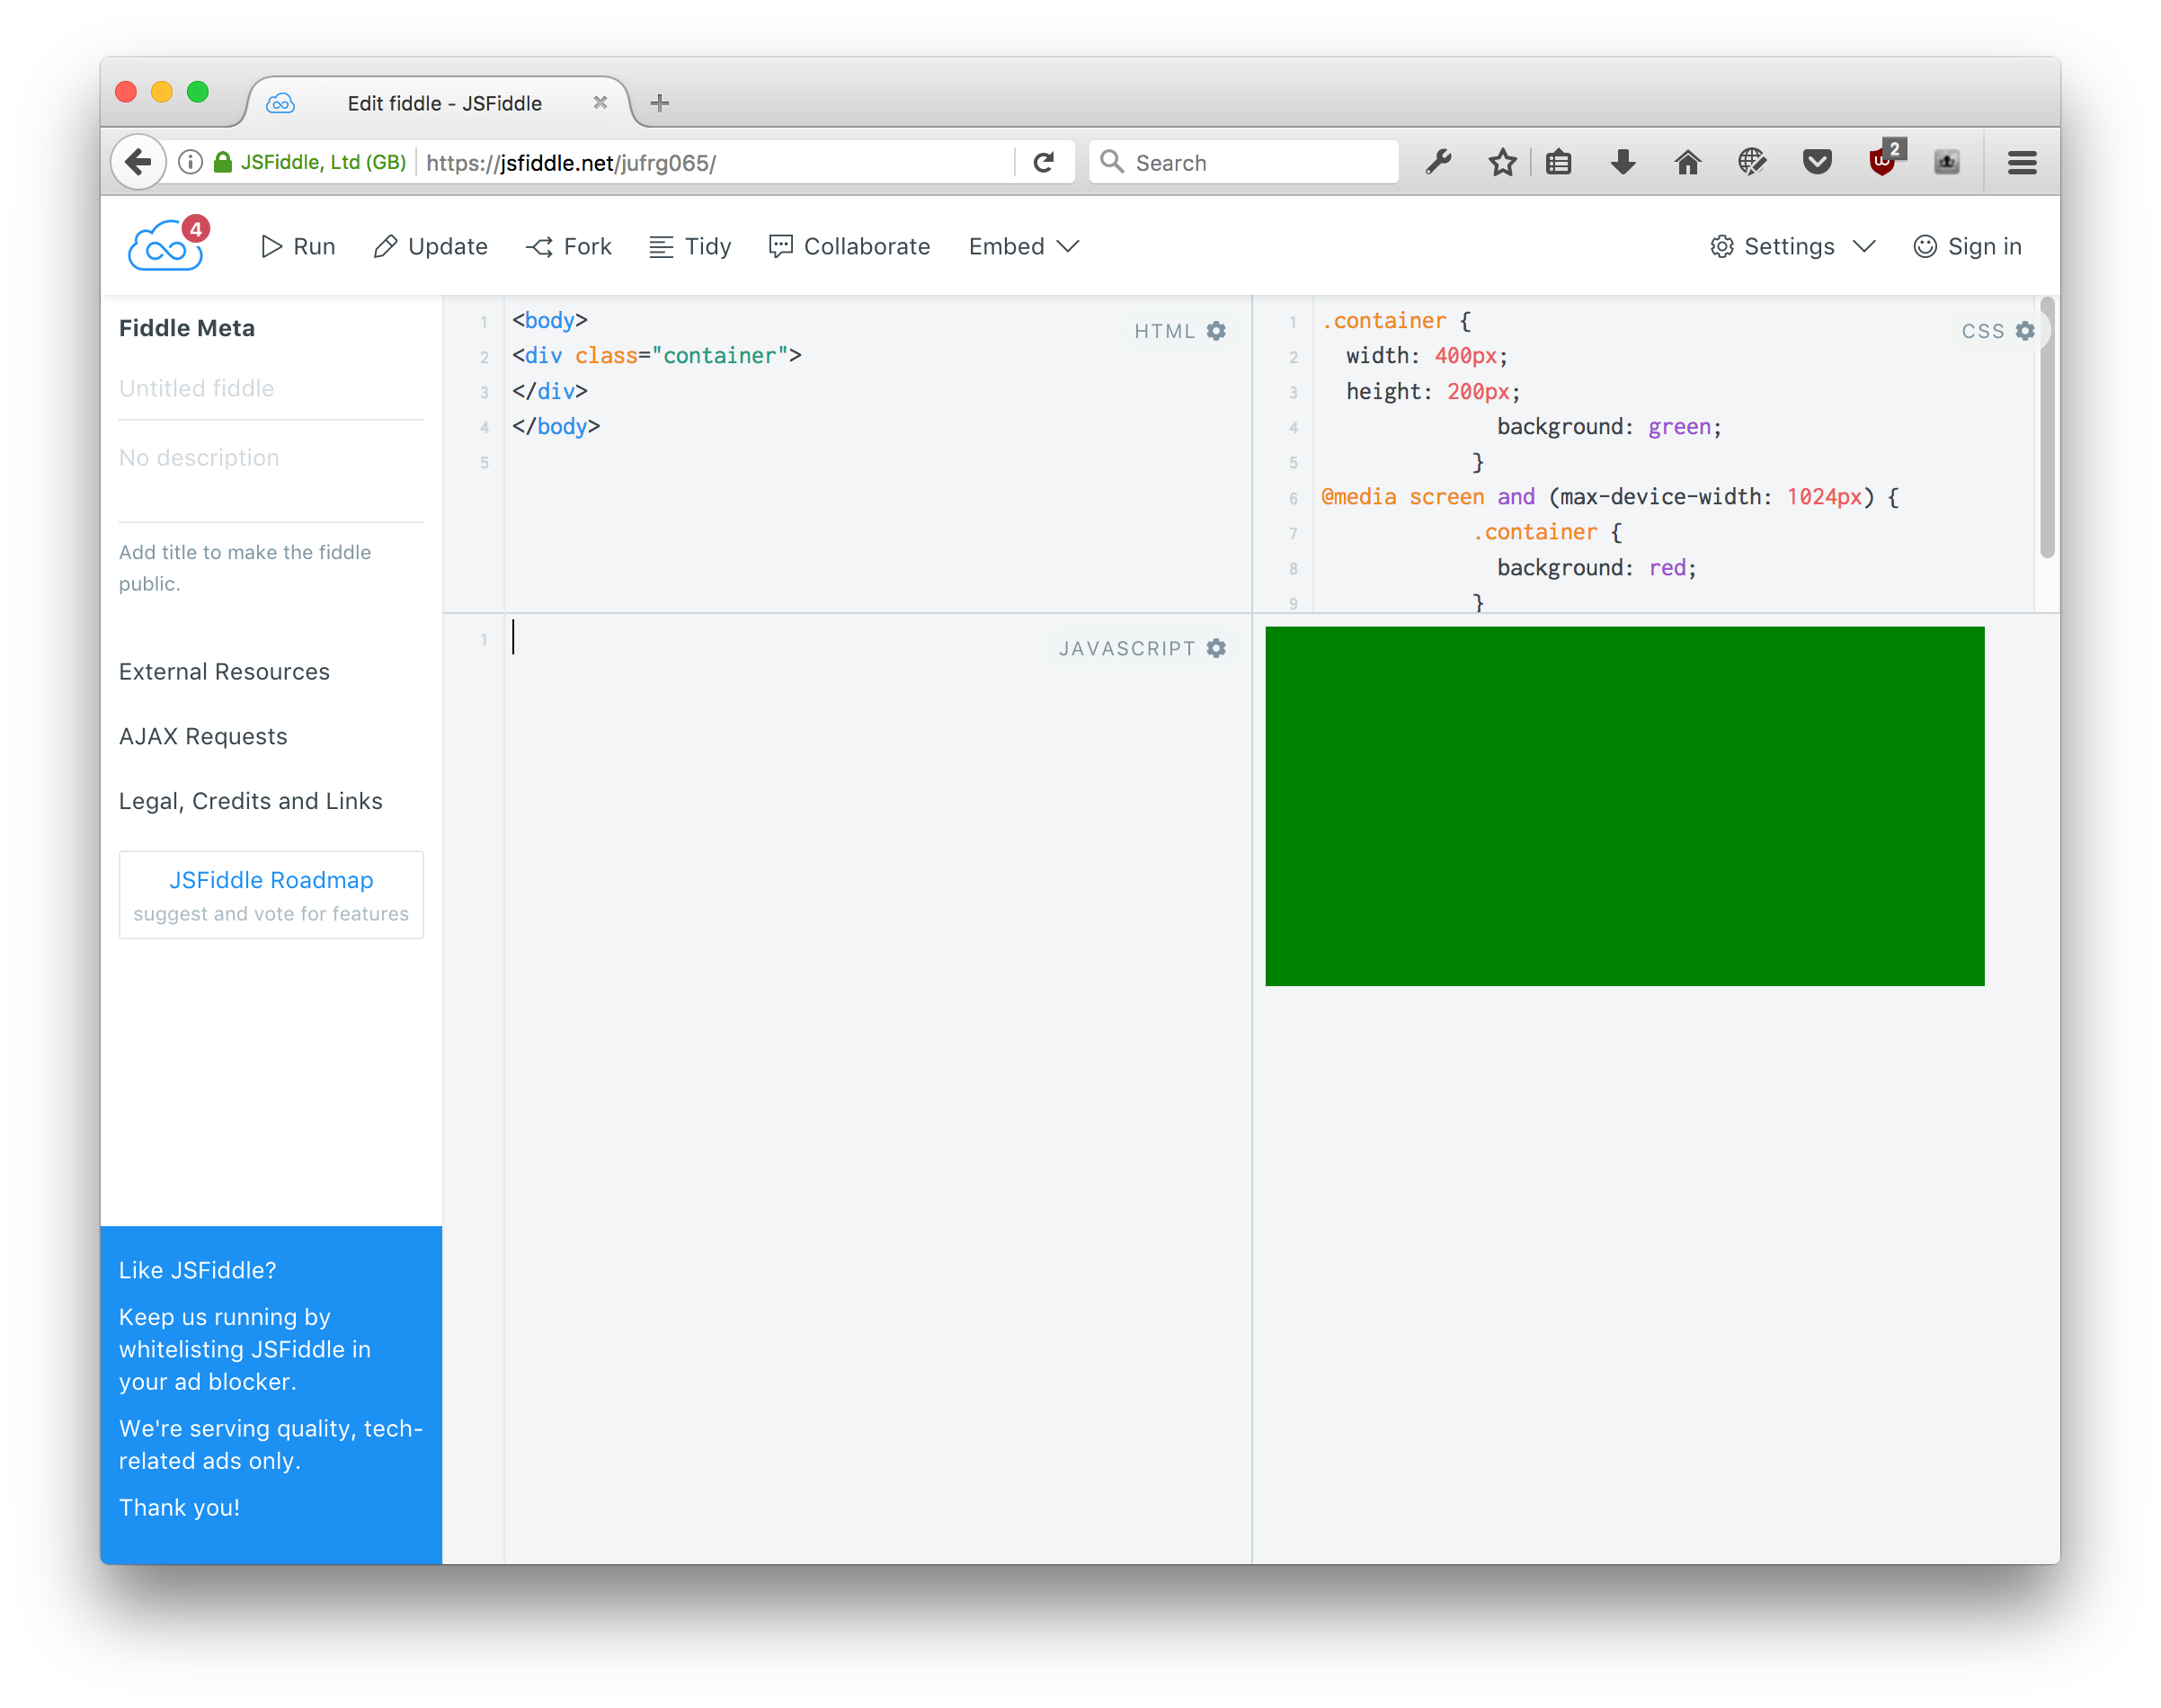Open the HTML panel settings gear

coord(1217,331)
